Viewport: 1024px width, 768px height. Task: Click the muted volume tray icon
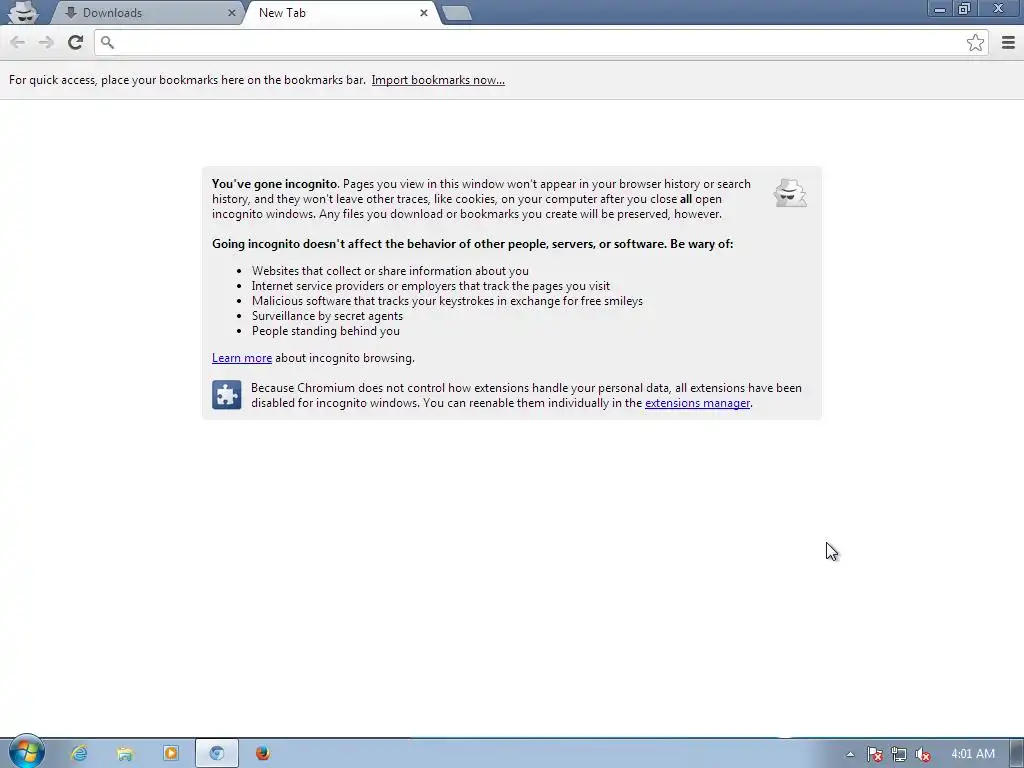point(923,754)
